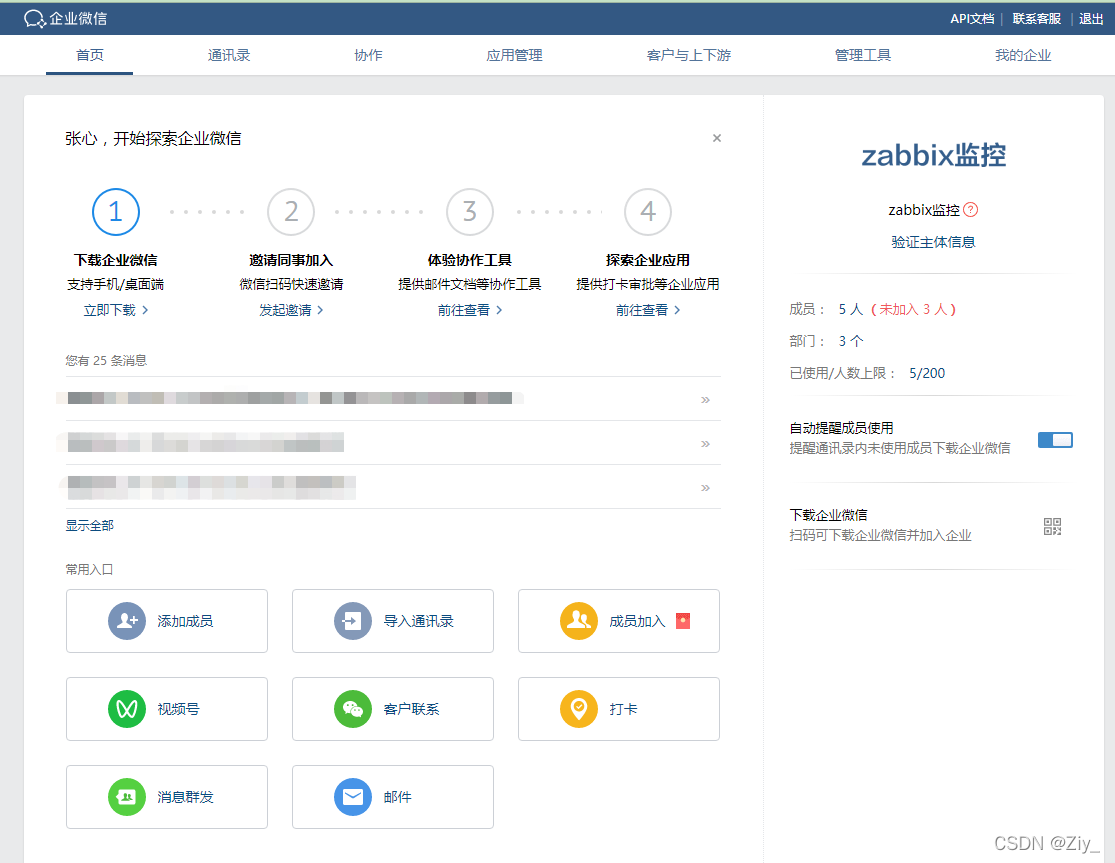Click step 4 circle 探索企业应用
The width and height of the screenshot is (1115, 863).
tap(648, 212)
